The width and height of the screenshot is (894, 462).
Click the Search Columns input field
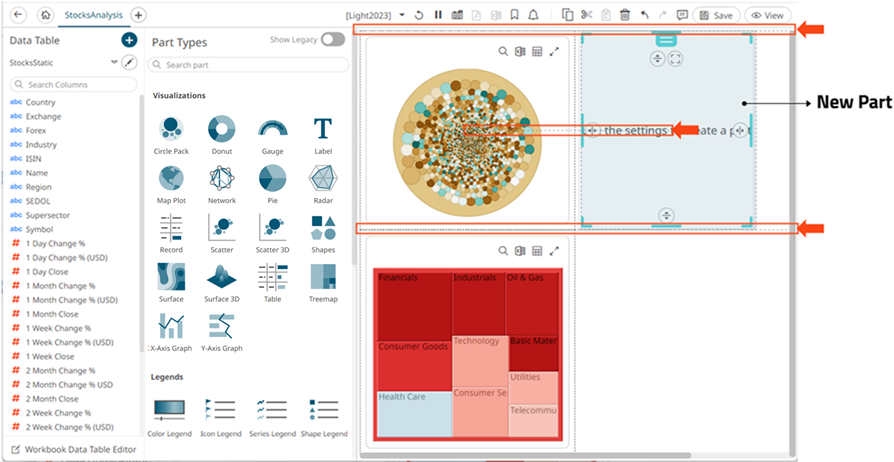[x=74, y=84]
